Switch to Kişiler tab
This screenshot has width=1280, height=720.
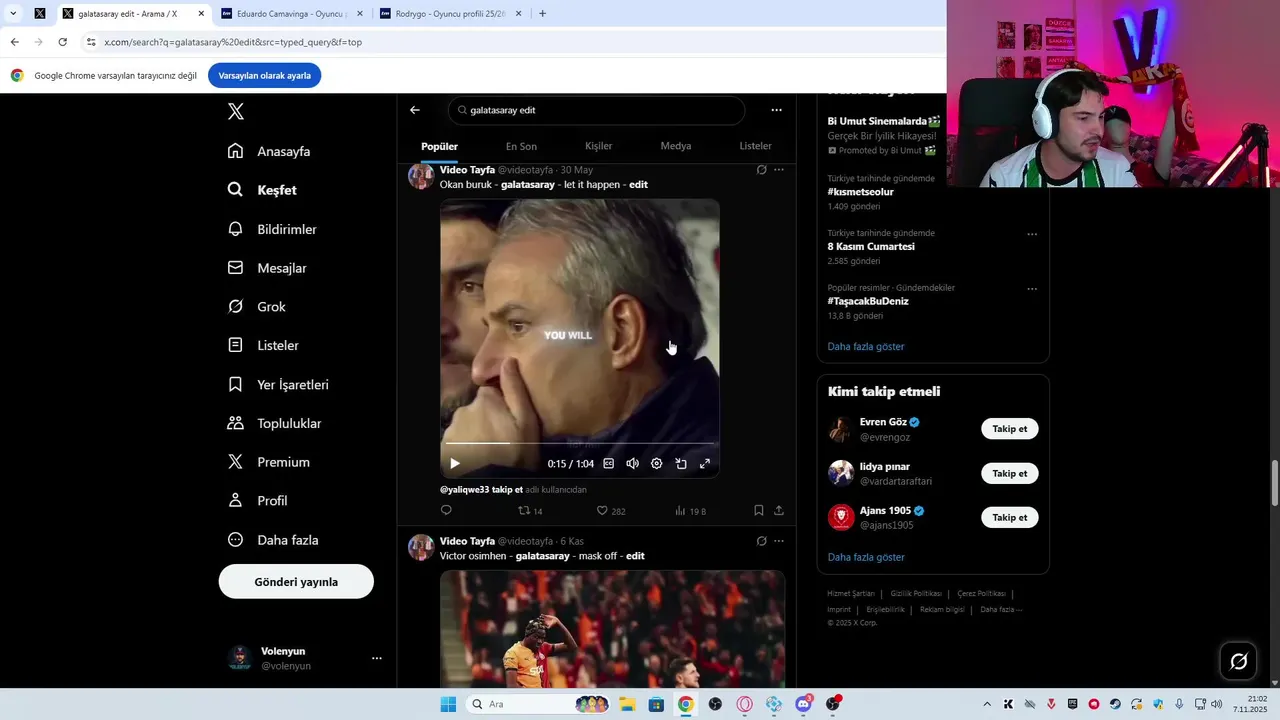(x=598, y=146)
